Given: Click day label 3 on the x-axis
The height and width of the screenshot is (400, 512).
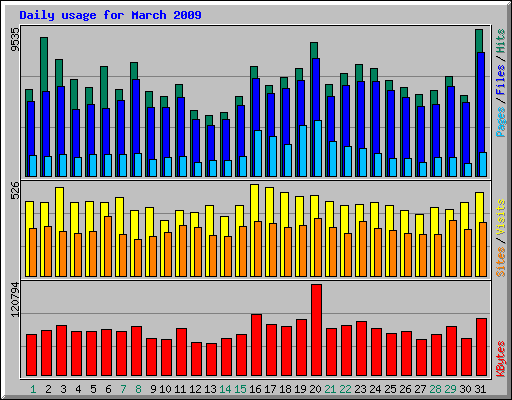Looking at the screenshot, I should point(63,389).
